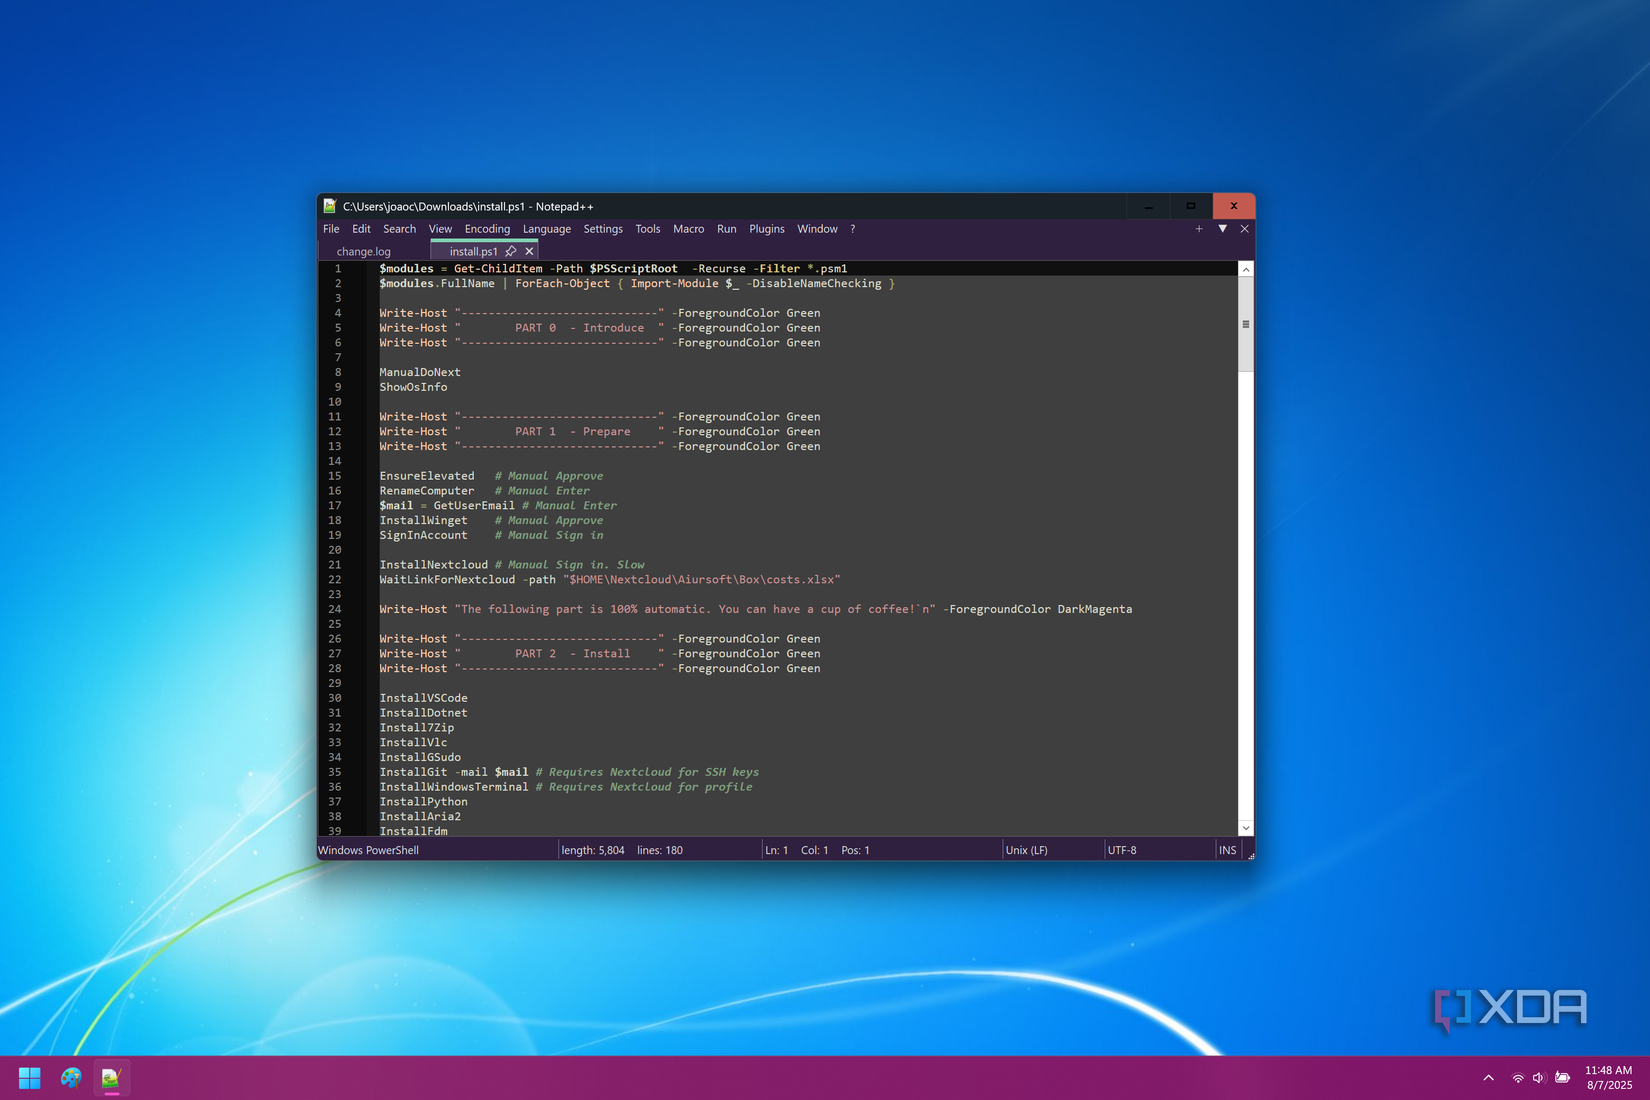1650x1100 pixels.
Task: Click Windows PowerShell in the status bar
Action: tap(368, 849)
